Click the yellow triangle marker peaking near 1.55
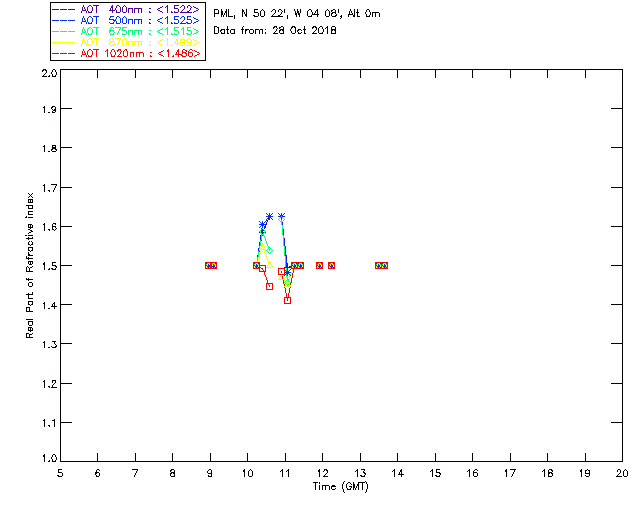640x512 pixels. [263, 247]
